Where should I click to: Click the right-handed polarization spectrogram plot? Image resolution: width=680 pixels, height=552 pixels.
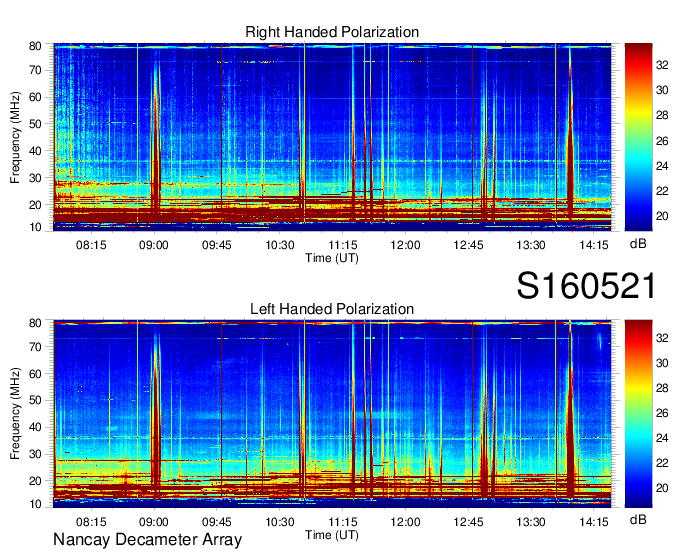[332, 137]
